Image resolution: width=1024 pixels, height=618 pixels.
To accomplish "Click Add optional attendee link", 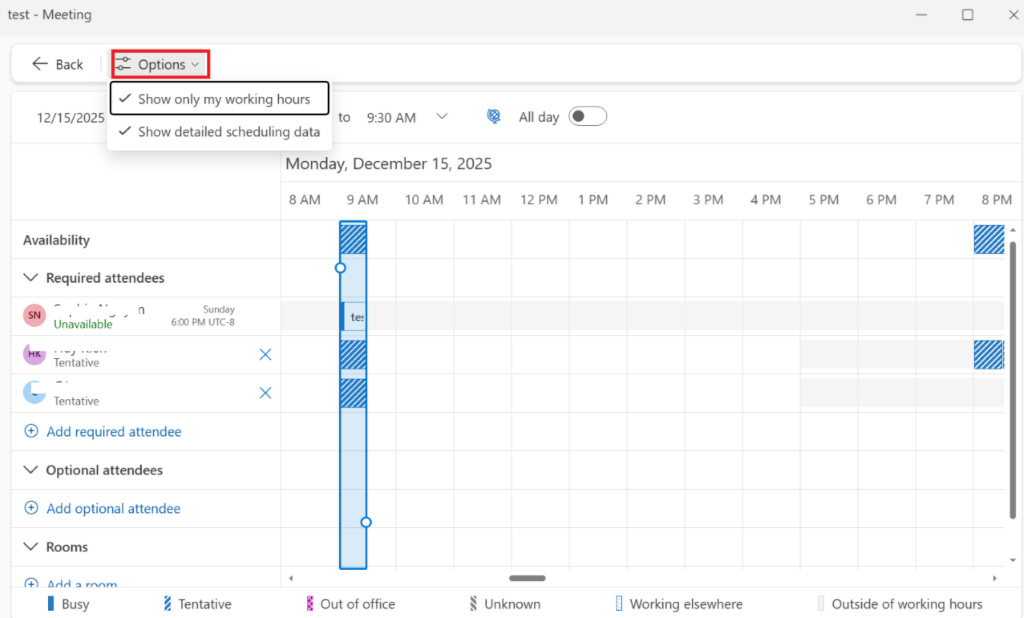I will [x=113, y=509].
